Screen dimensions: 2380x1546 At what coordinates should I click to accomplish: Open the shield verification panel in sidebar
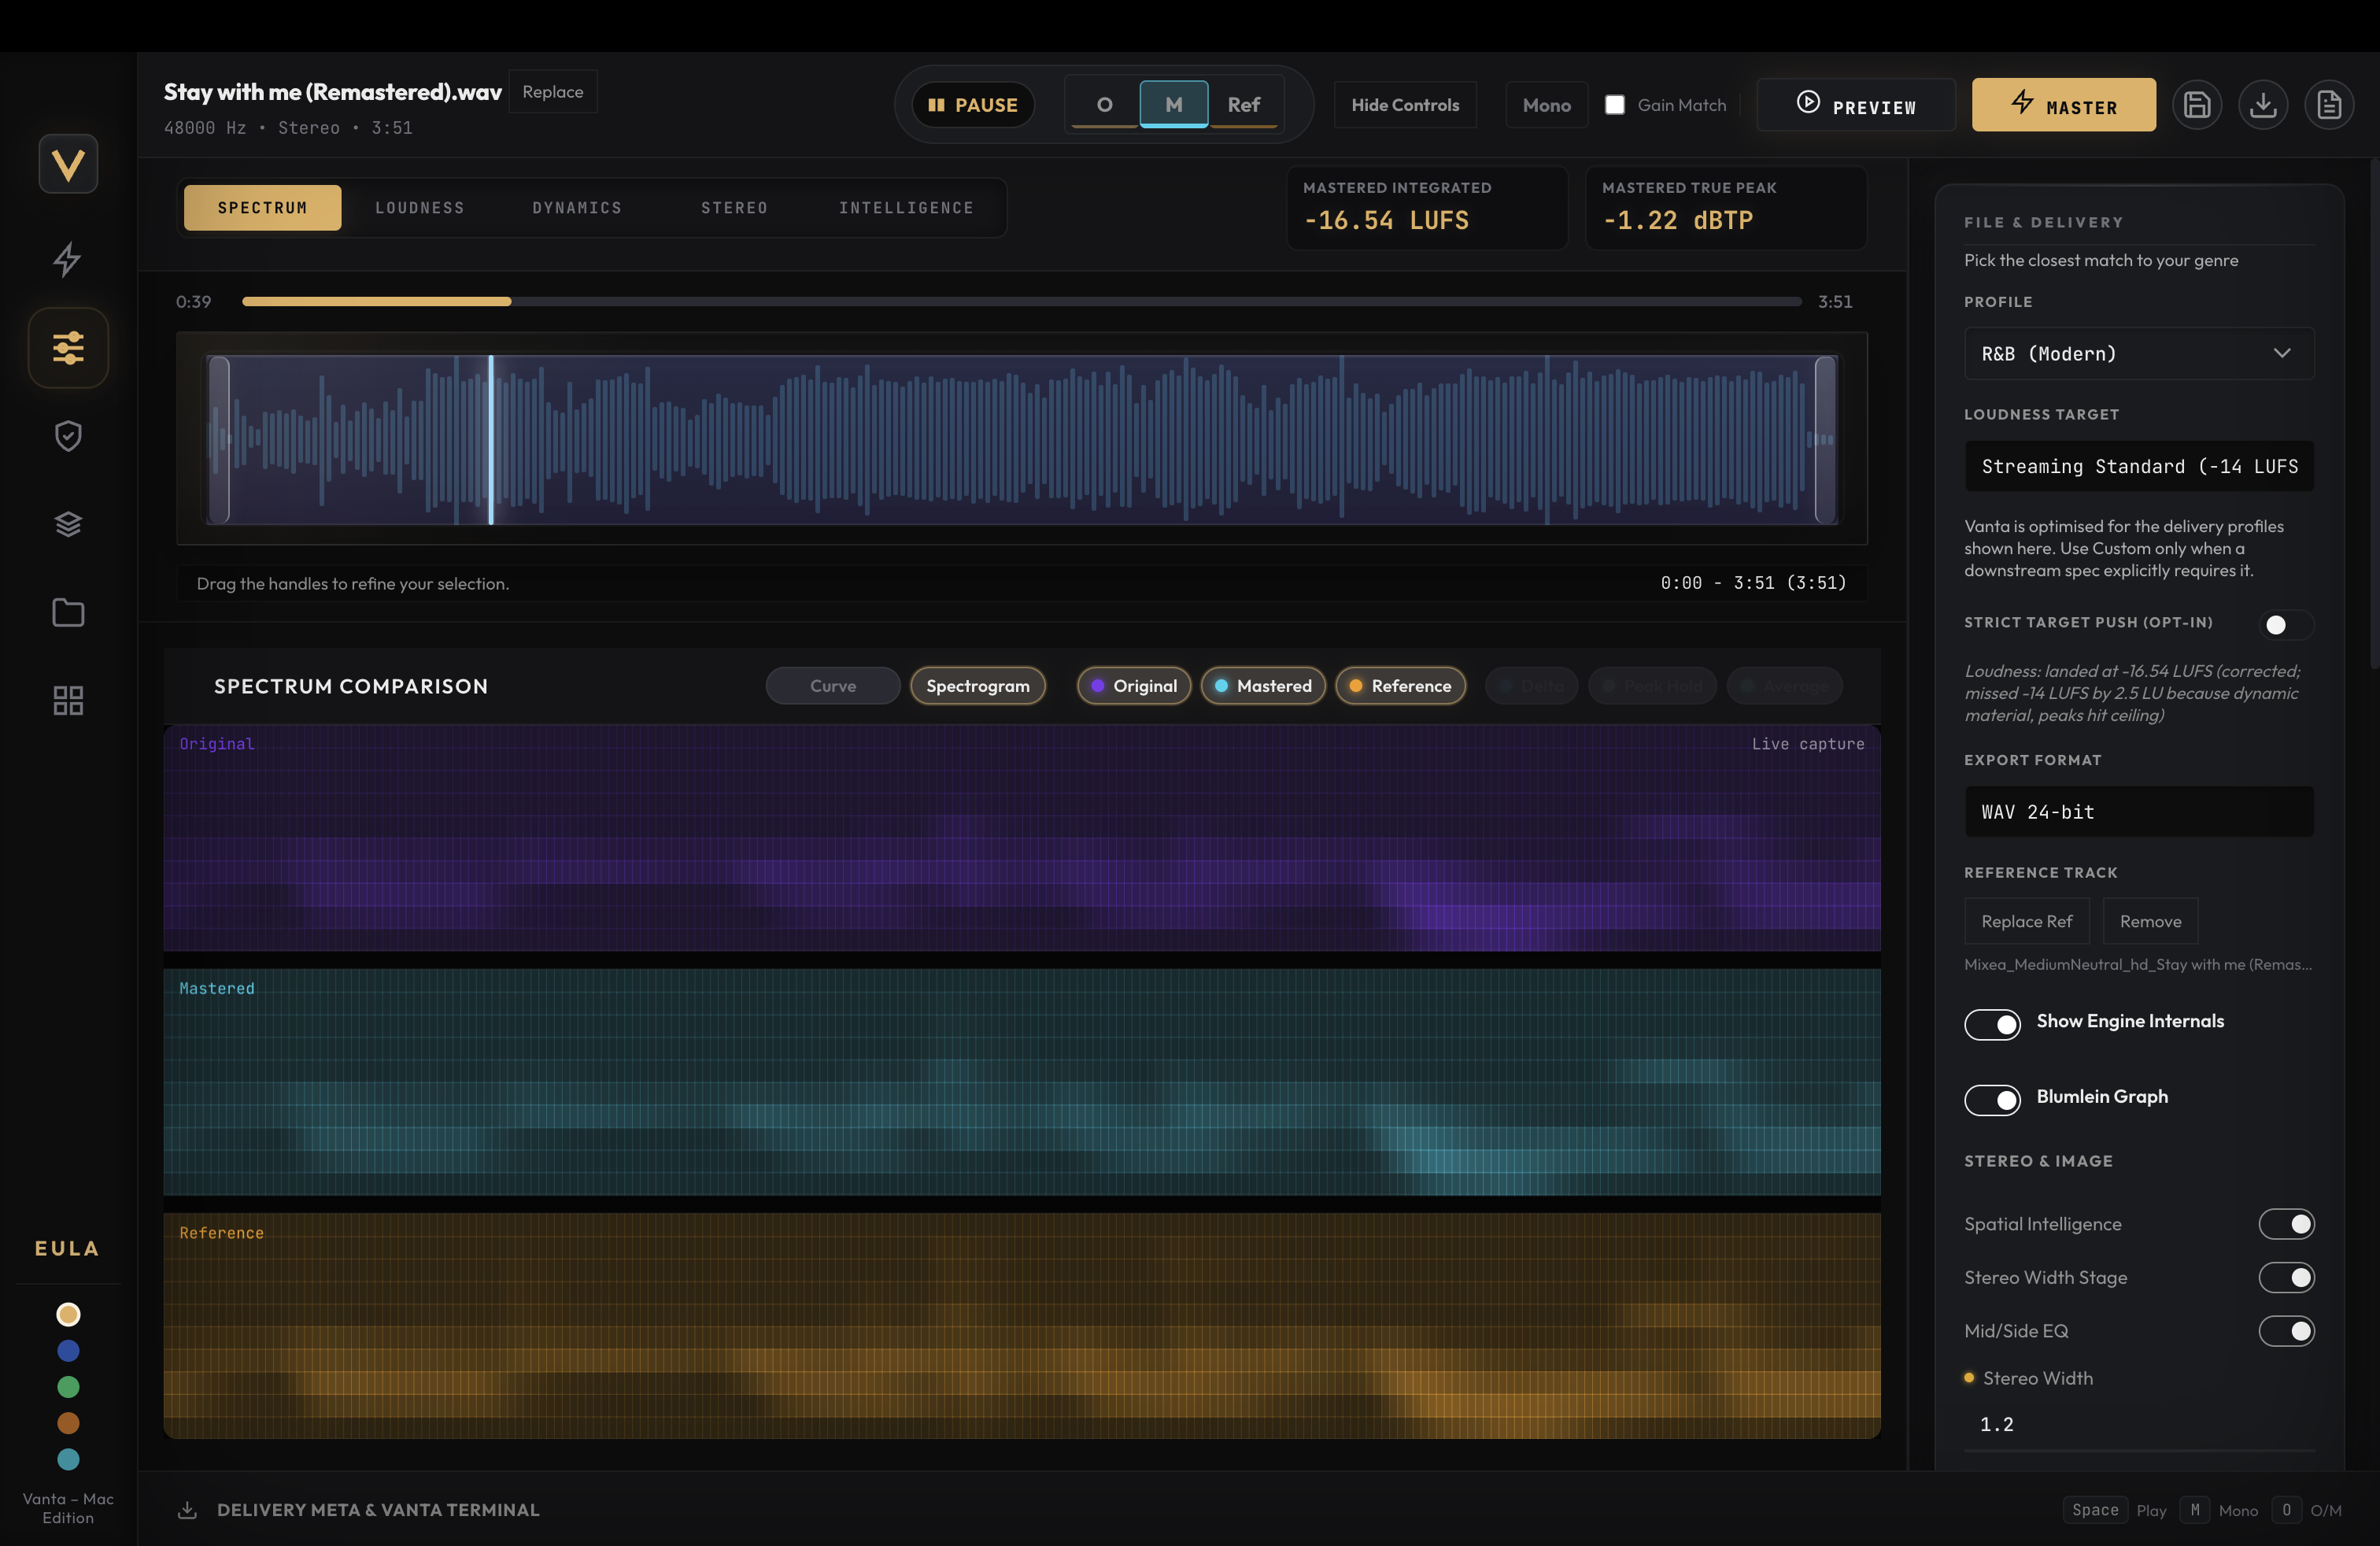tap(67, 435)
